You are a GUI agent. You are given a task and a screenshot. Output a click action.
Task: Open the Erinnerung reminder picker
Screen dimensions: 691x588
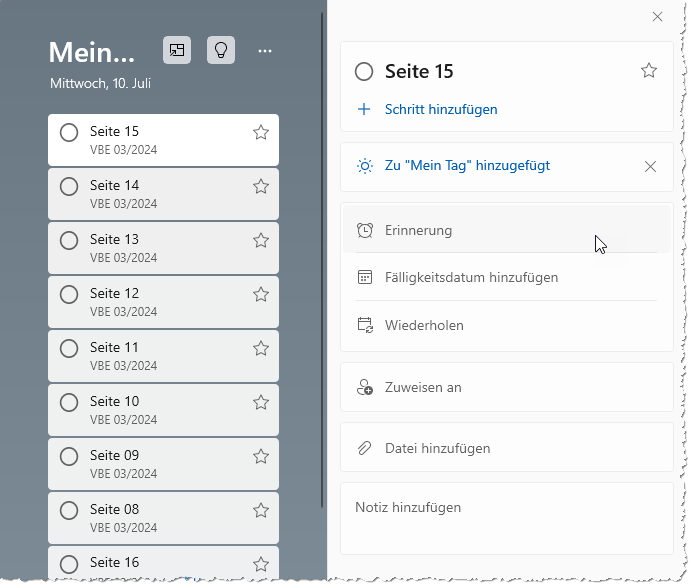(418, 230)
